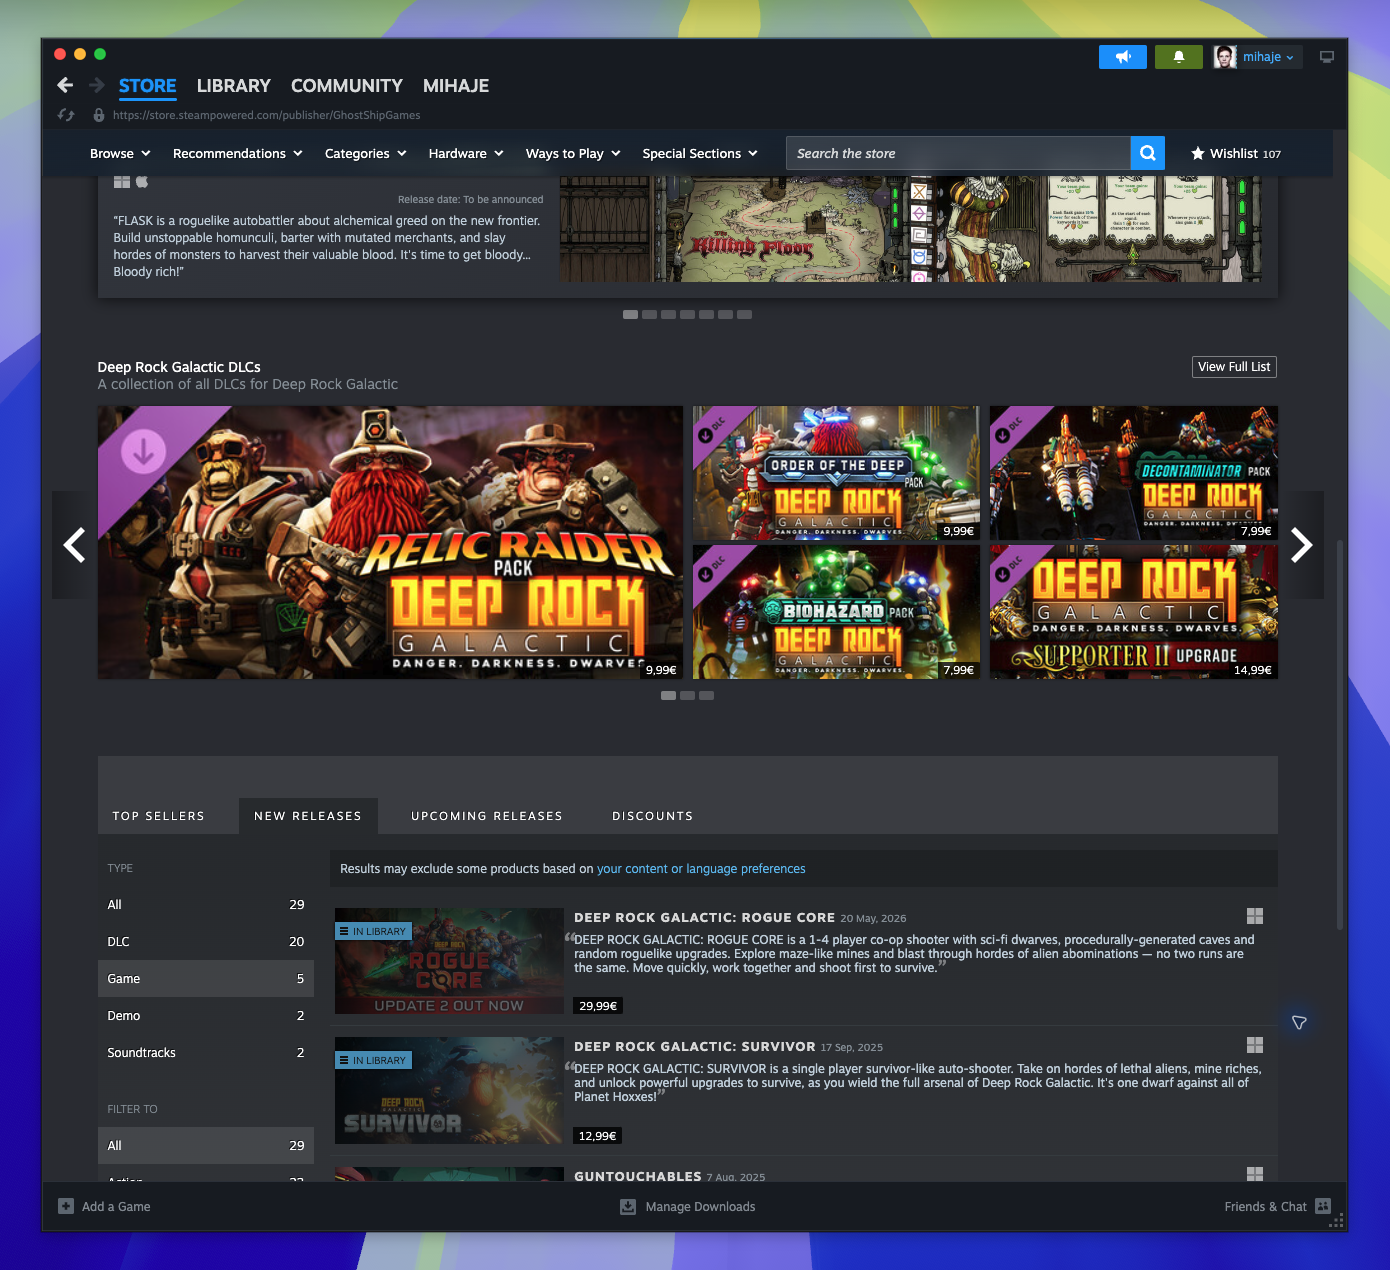Open the Friends & Chat icon
This screenshot has width=1390, height=1270.
click(1323, 1206)
